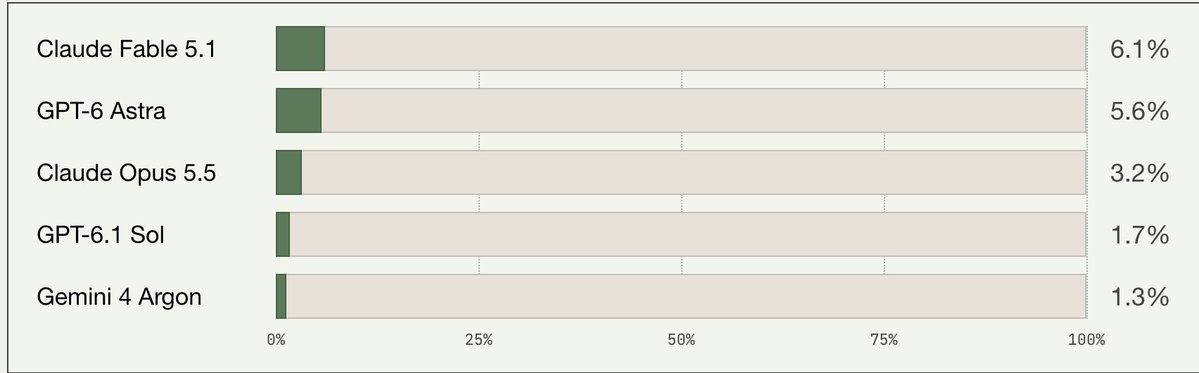
Task: Click the 75% axis tick label
Action: click(x=884, y=340)
